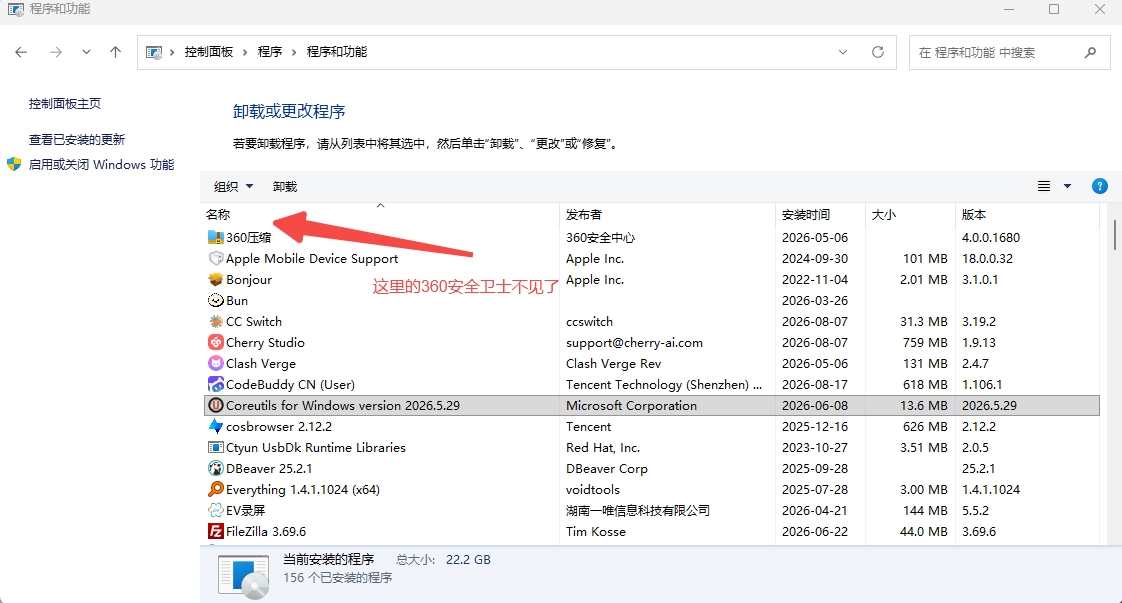Screen dimensions: 1122x603
Task: Click the view layout icon
Action: pos(1044,186)
